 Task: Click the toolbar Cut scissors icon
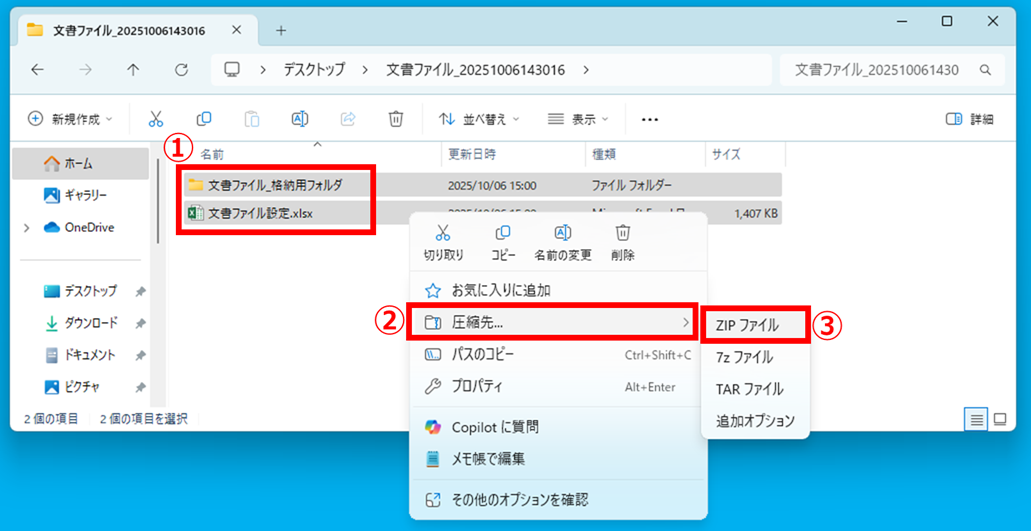point(156,119)
